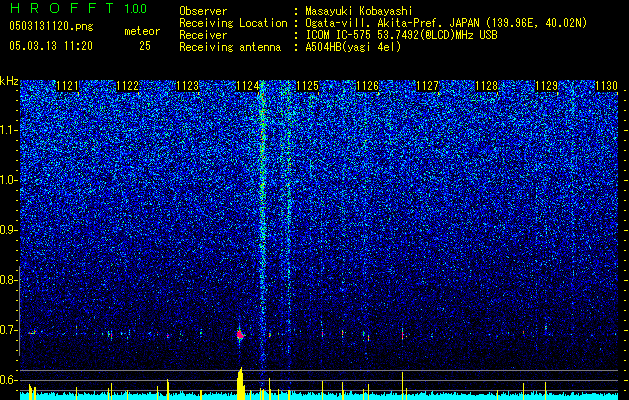
Task: Select the HROFFT 1.0.0 title text
Action: click(x=78, y=8)
